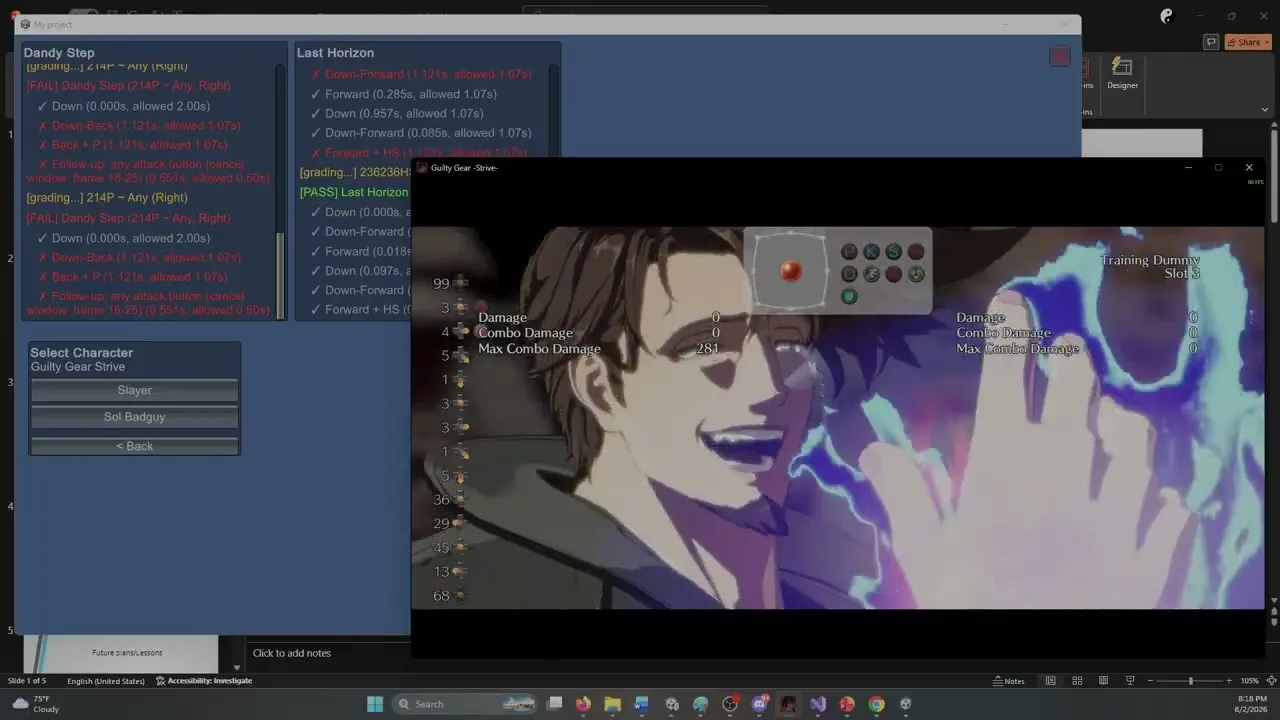Viewport: 1280px width, 720px height.
Task: Open the Comments pane icon in PowerPoint
Action: (x=1211, y=42)
